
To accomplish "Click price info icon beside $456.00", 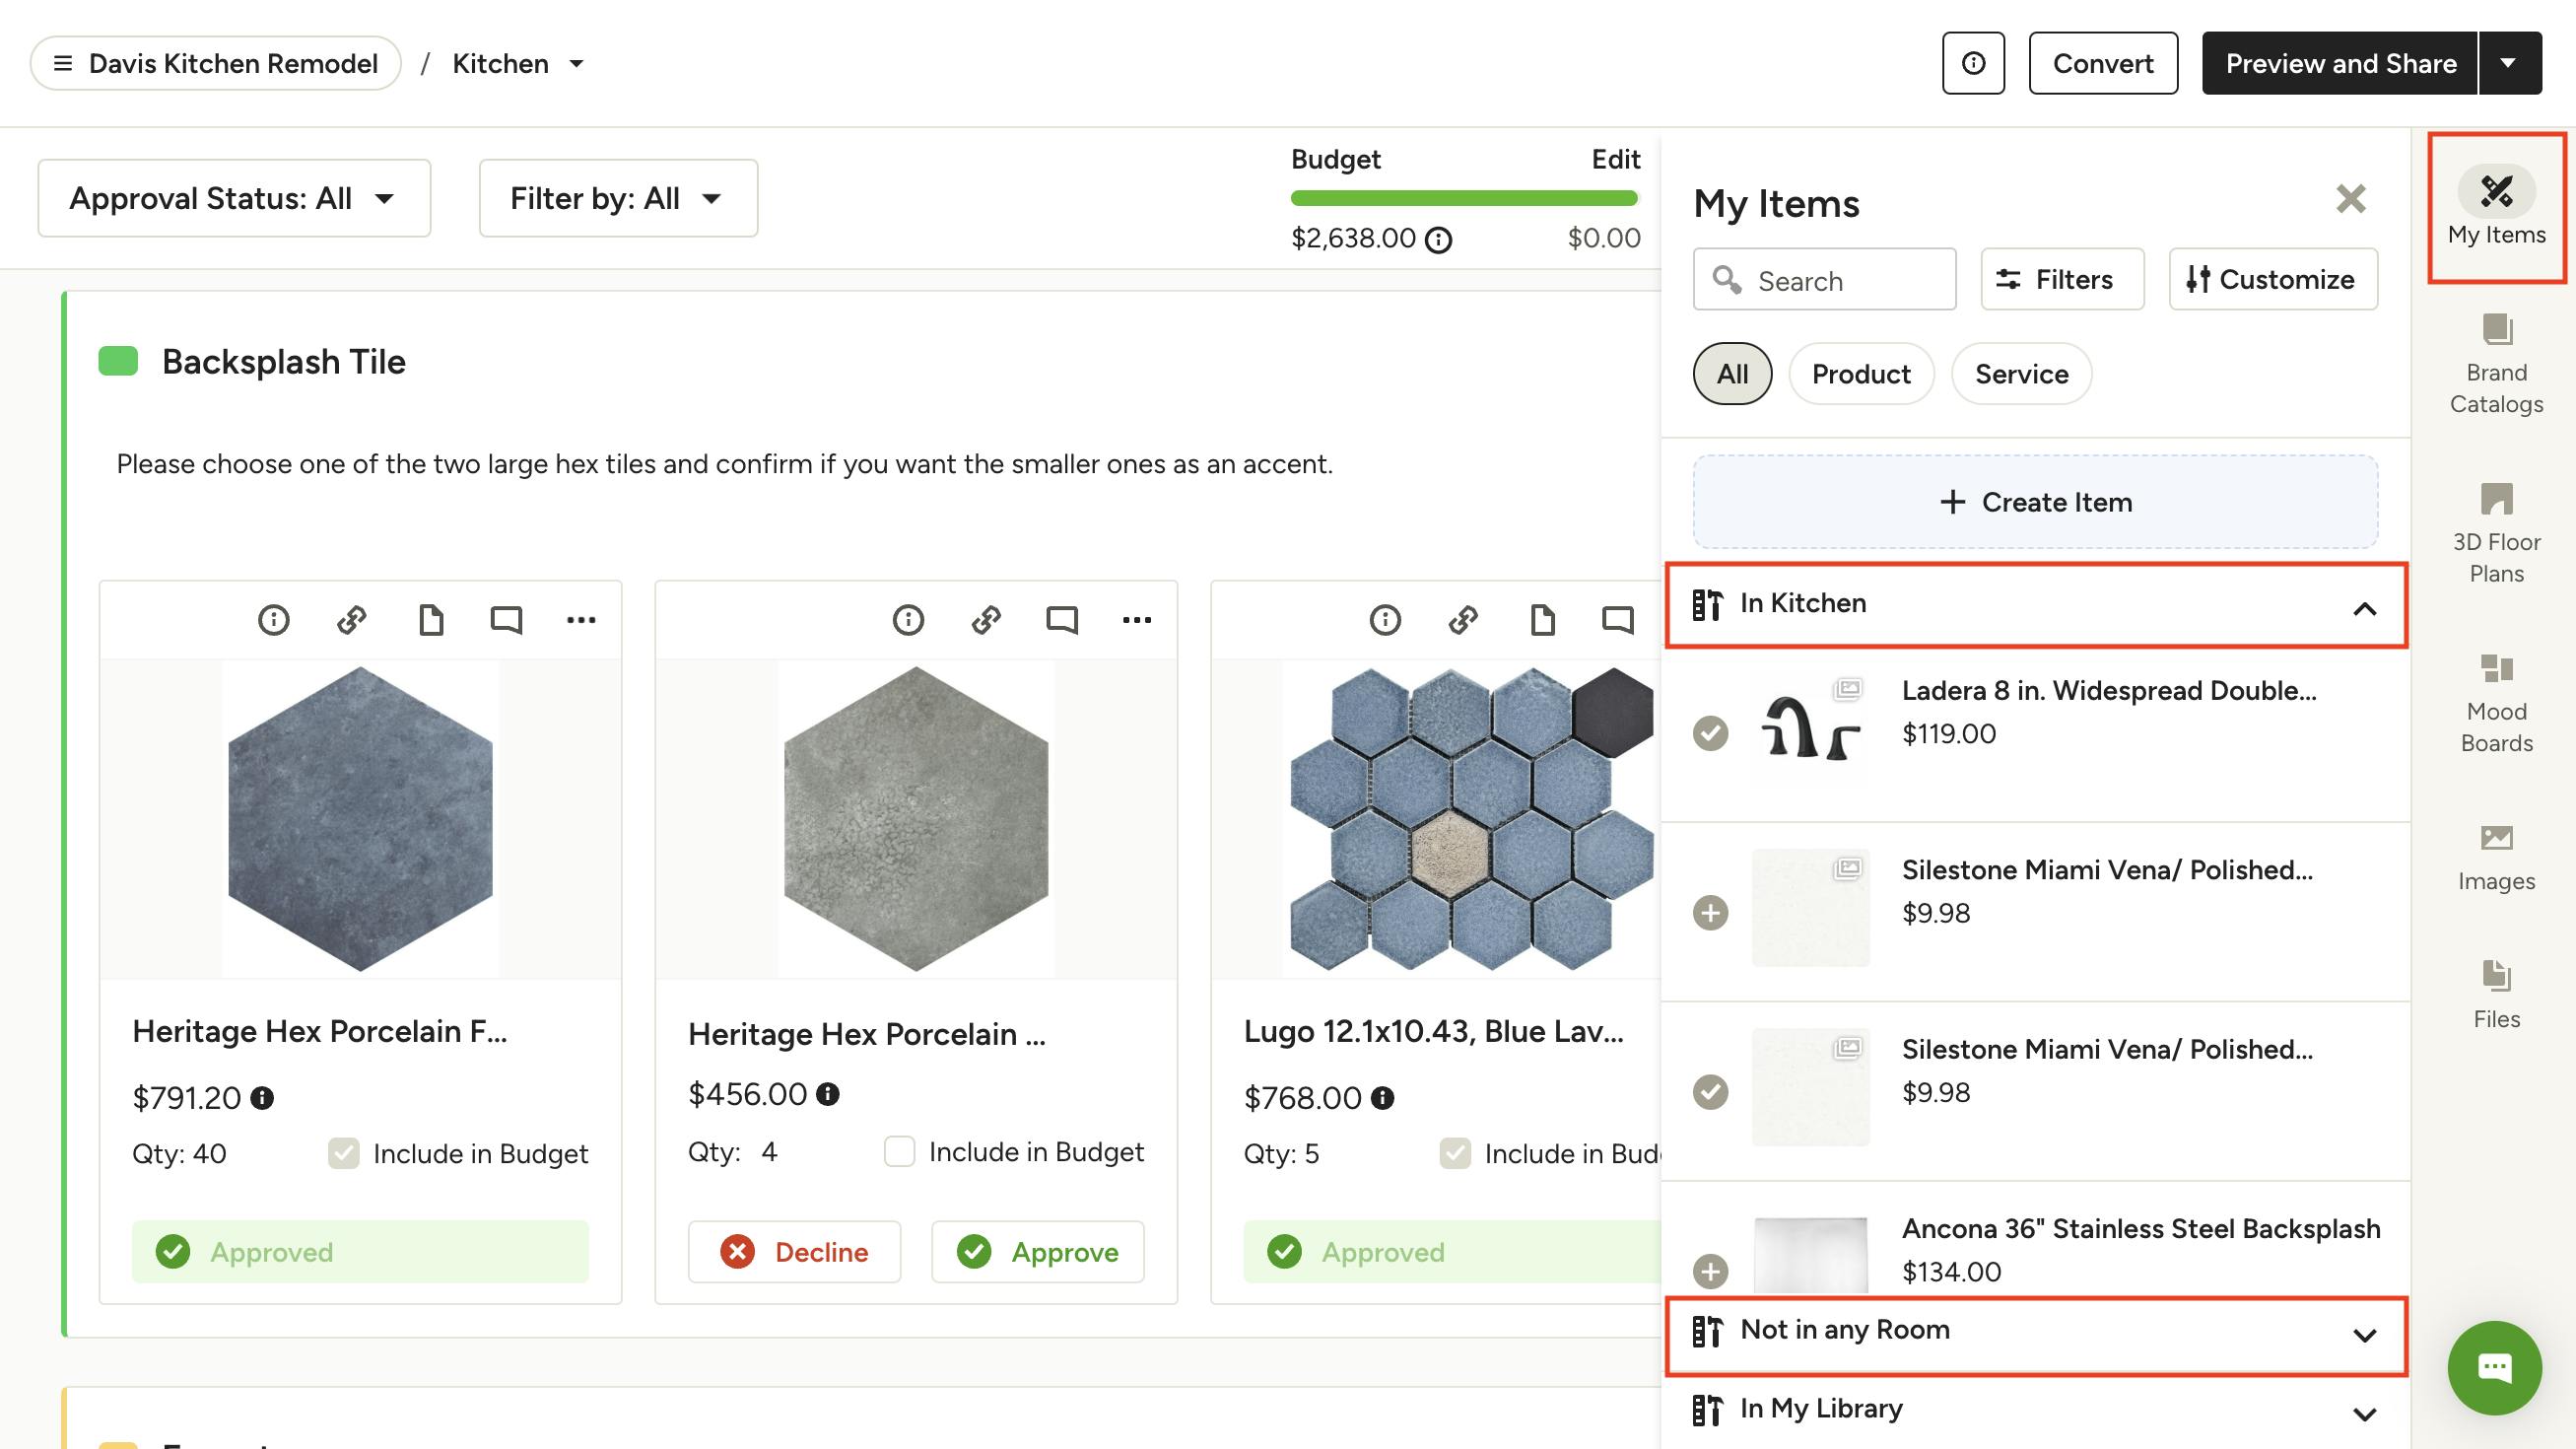I will click(828, 1094).
